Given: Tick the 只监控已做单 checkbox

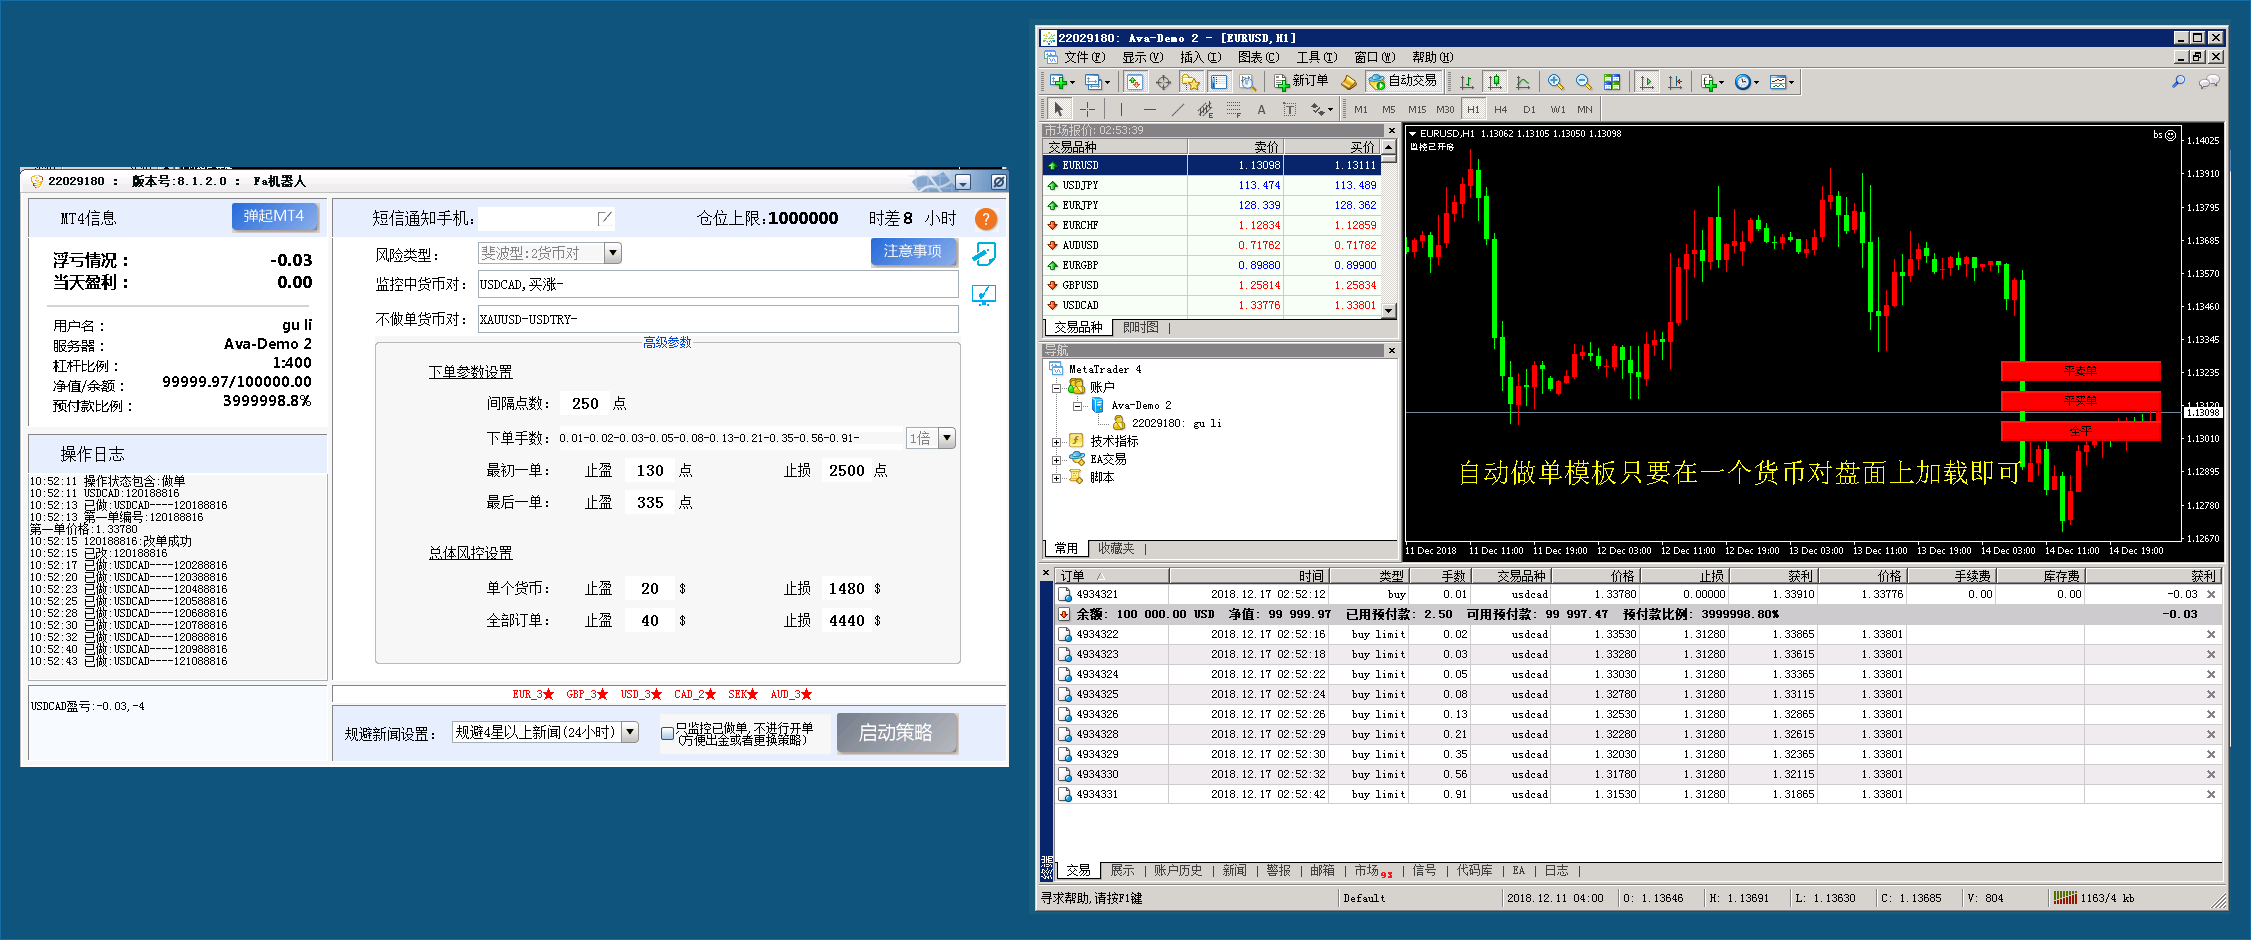Looking at the screenshot, I should click(668, 733).
